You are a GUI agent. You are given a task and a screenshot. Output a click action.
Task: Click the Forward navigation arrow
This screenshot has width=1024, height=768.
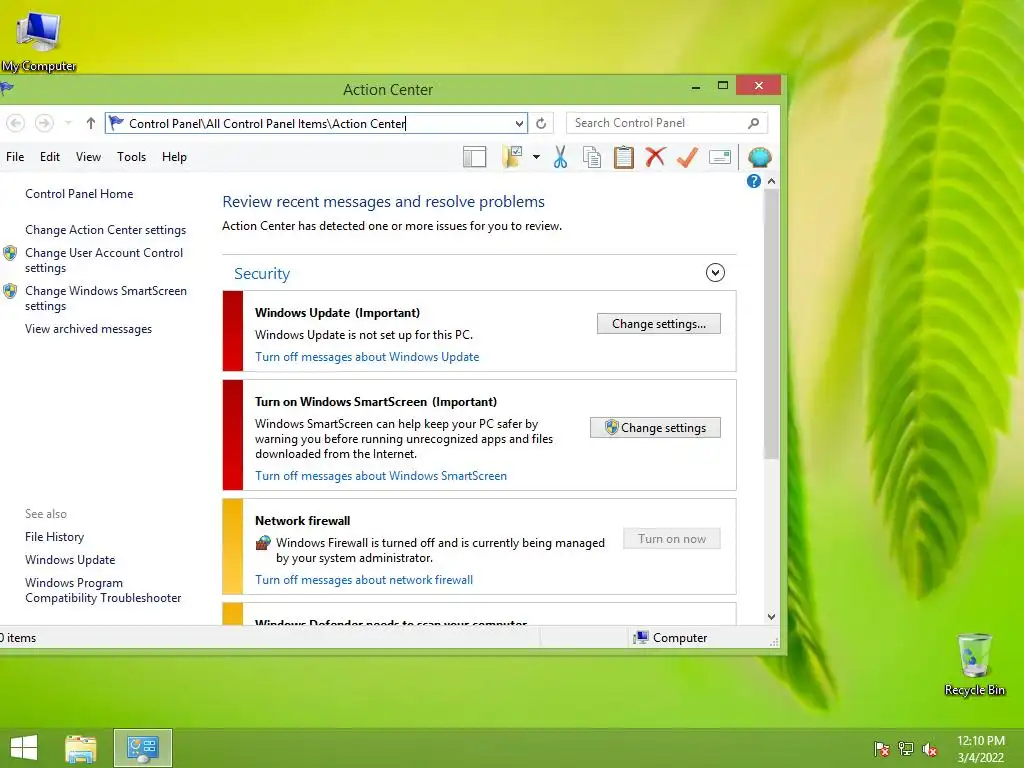click(x=44, y=123)
